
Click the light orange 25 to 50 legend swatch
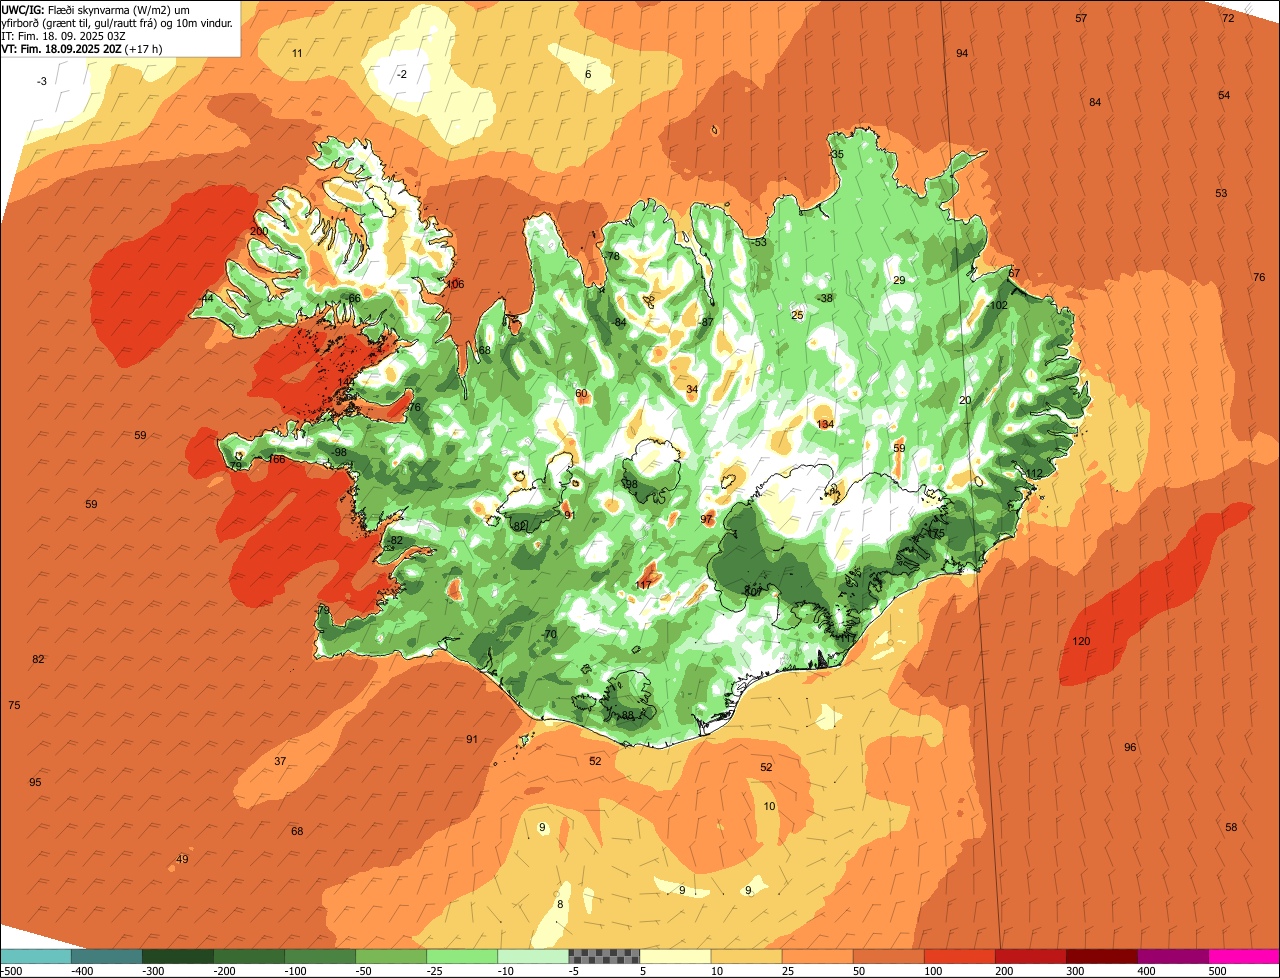tap(817, 956)
